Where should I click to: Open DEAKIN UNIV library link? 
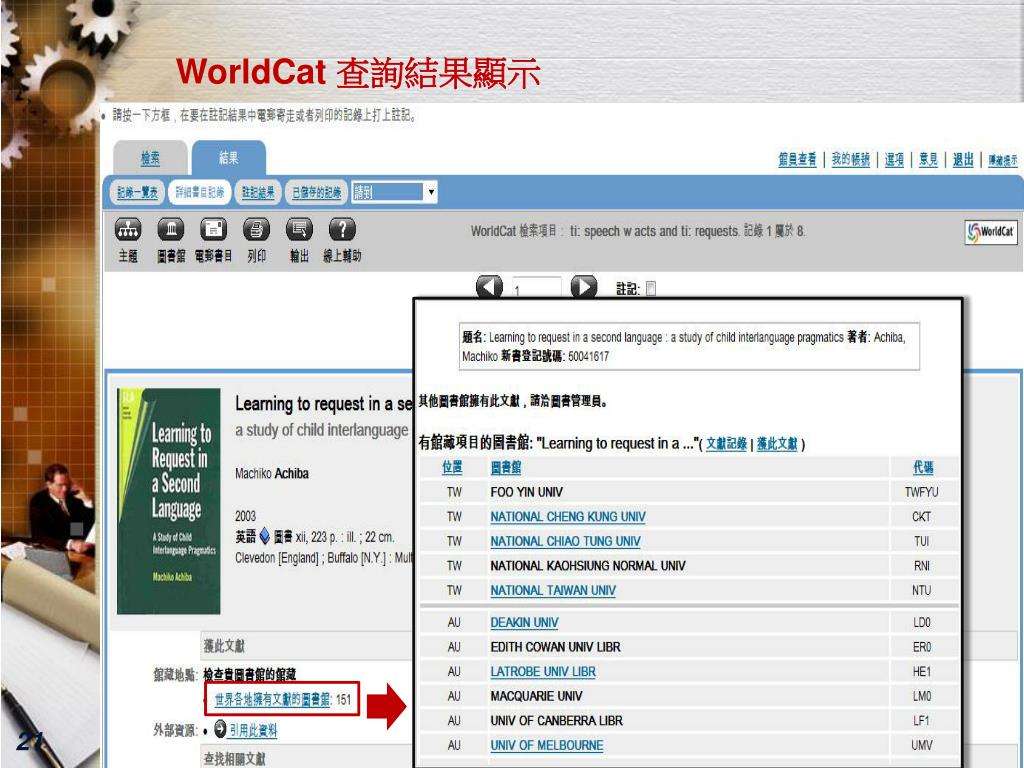point(524,622)
